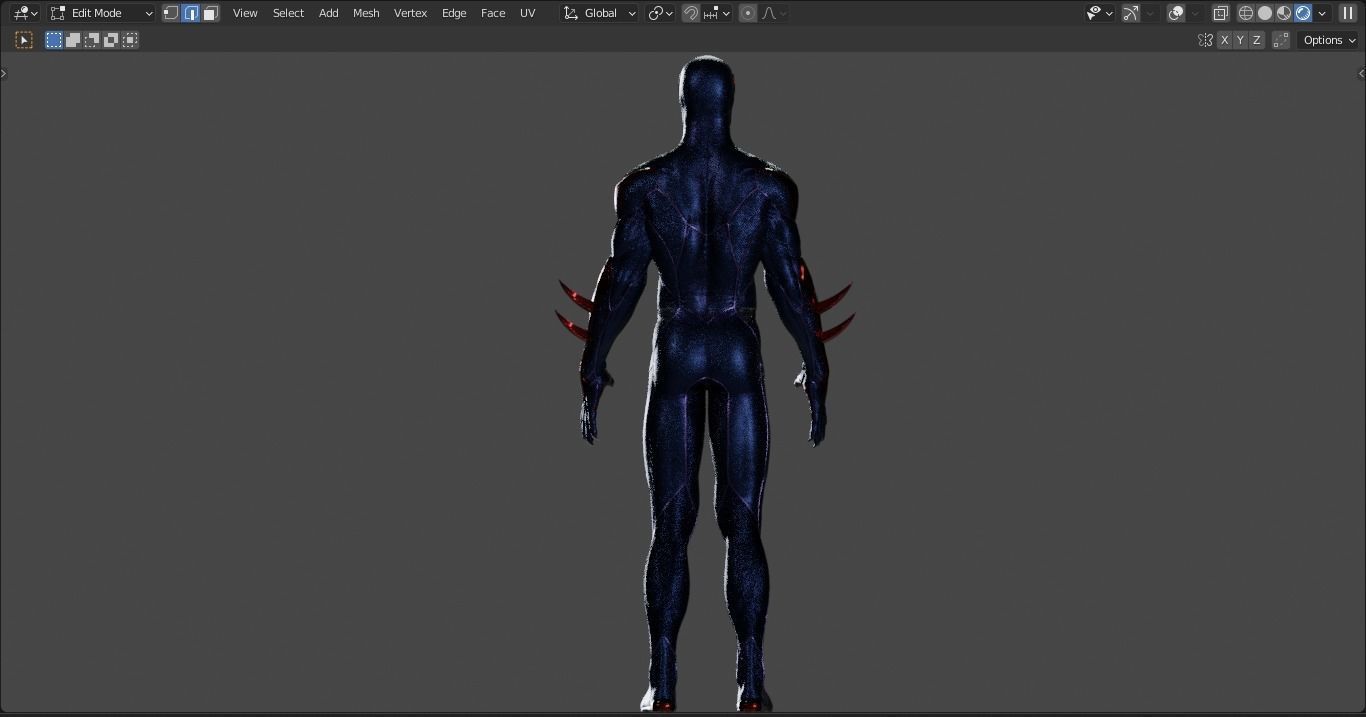Open the shading settings popover arrow
The image size is (1366, 717).
point(1321,13)
